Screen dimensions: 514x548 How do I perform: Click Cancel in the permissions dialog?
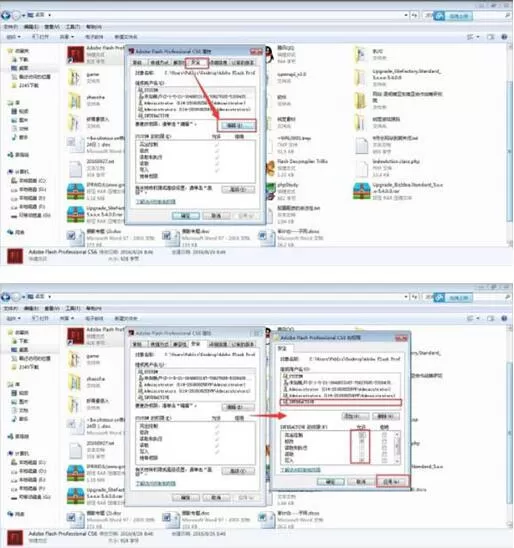(361, 482)
